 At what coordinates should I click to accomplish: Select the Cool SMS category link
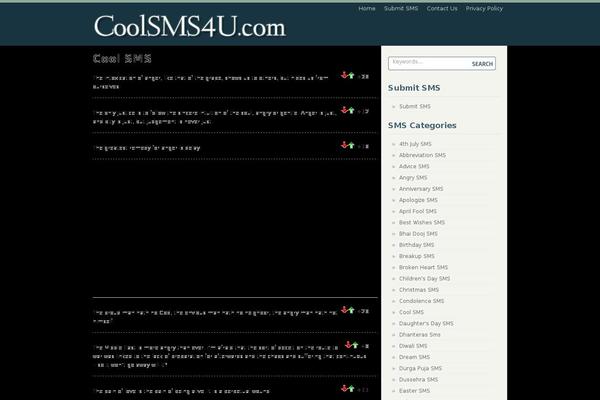point(411,312)
